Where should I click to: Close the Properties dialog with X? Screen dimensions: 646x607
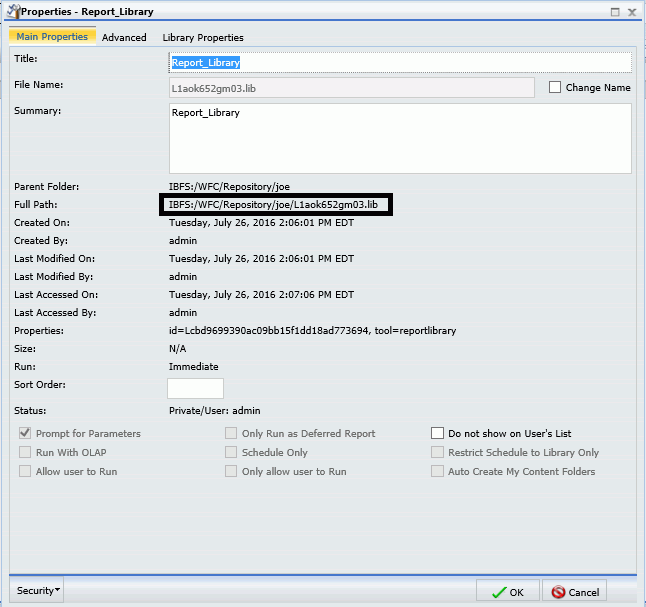pos(632,12)
